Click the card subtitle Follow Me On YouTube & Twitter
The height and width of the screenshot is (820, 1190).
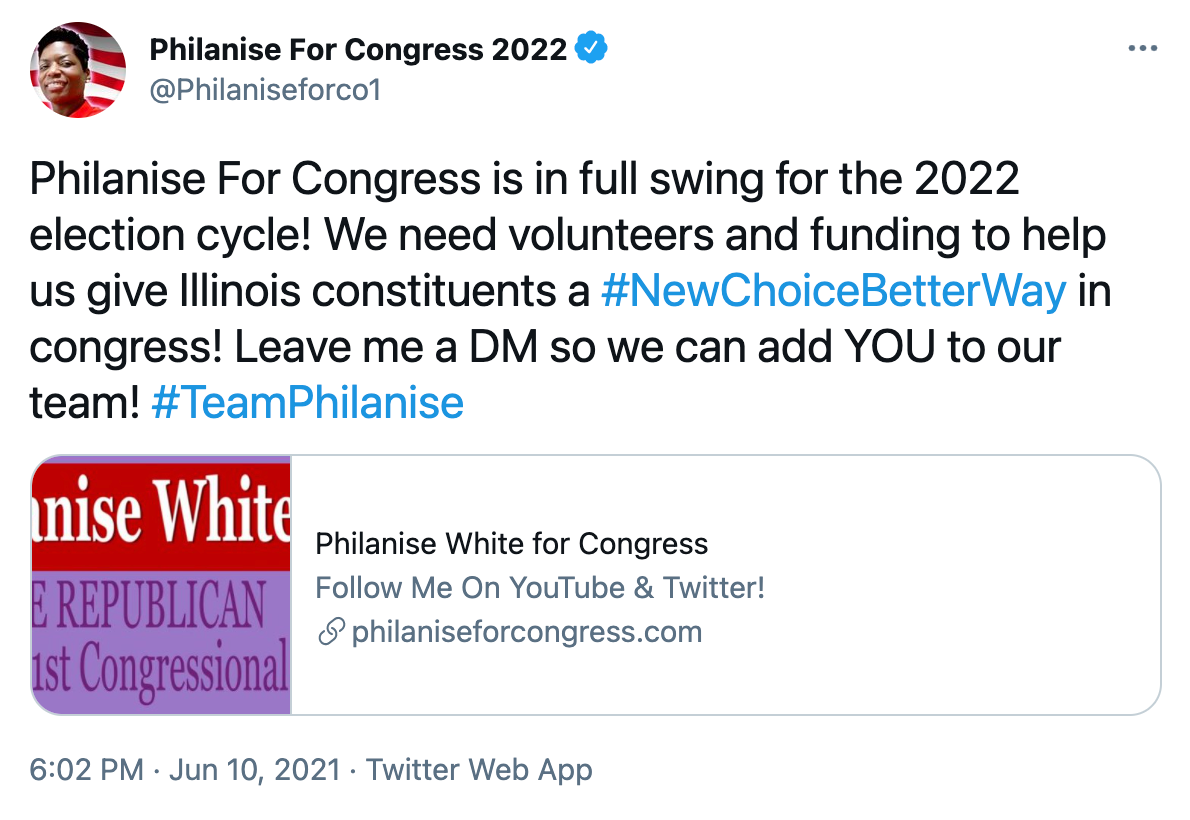tap(541, 588)
